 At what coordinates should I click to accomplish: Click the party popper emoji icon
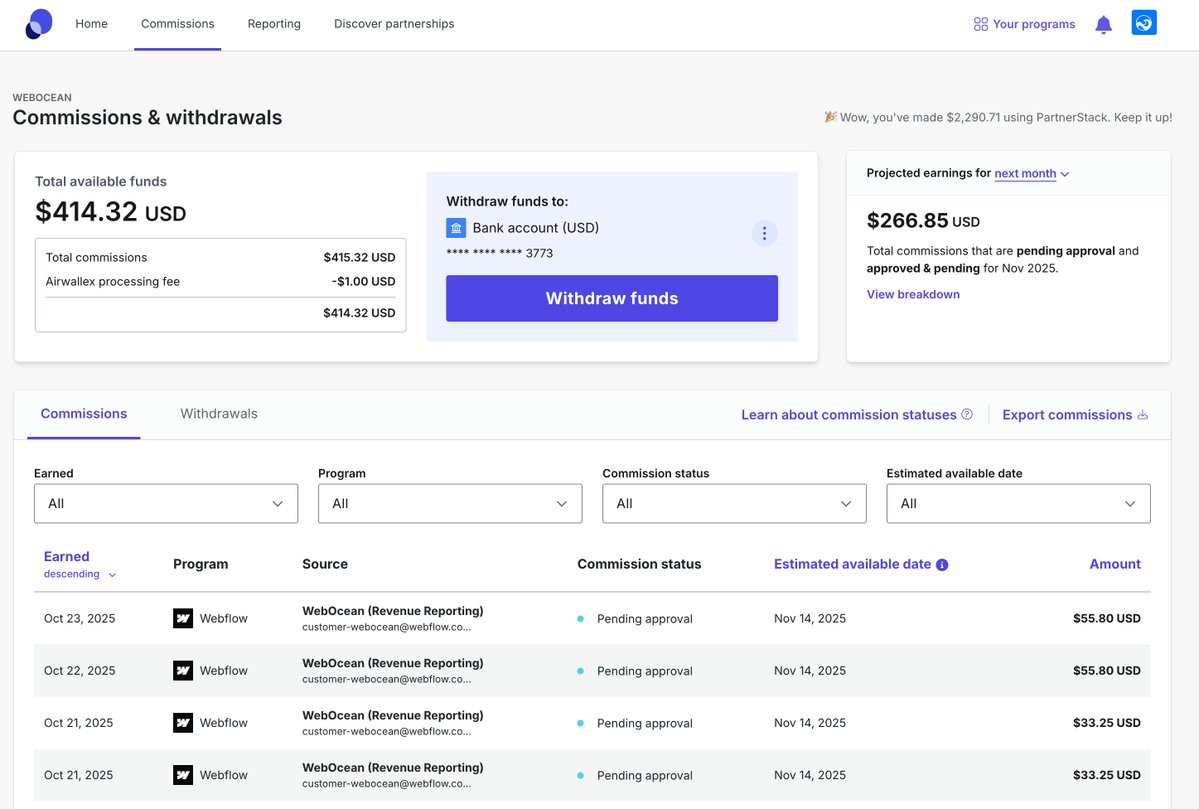(x=830, y=117)
